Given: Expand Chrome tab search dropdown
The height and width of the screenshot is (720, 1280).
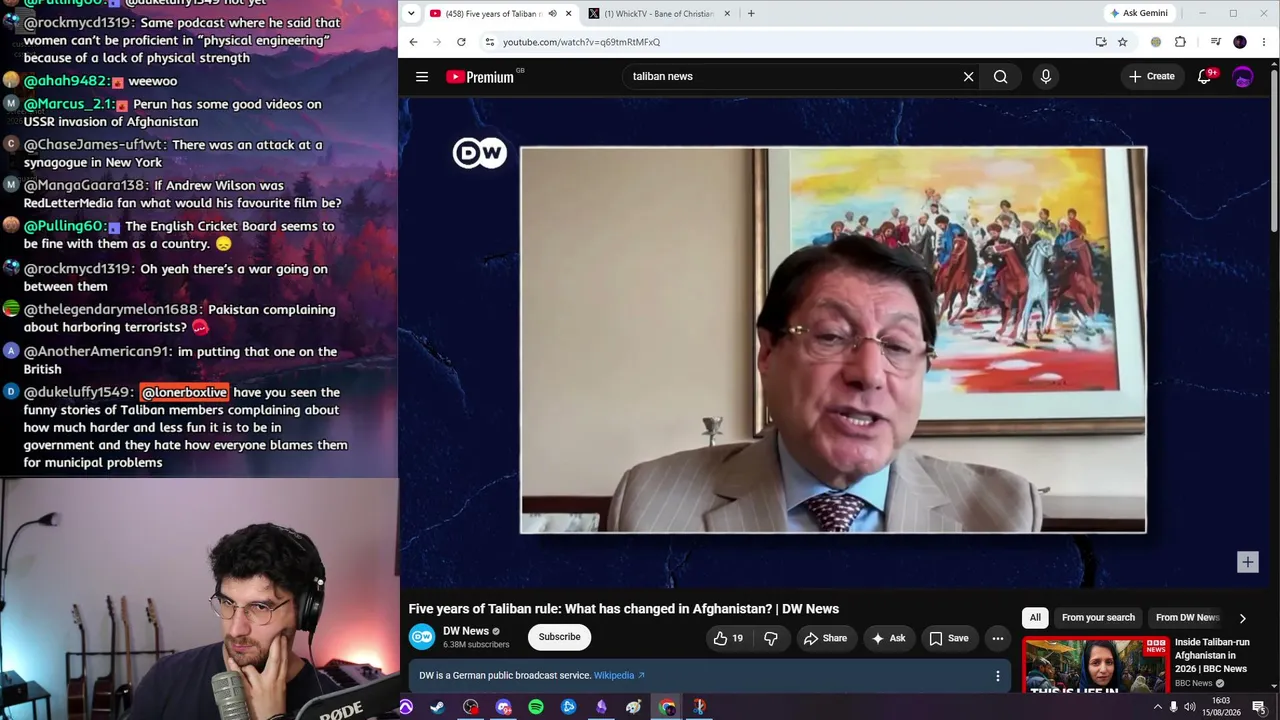Looking at the screenshot, I should (410, 13).
